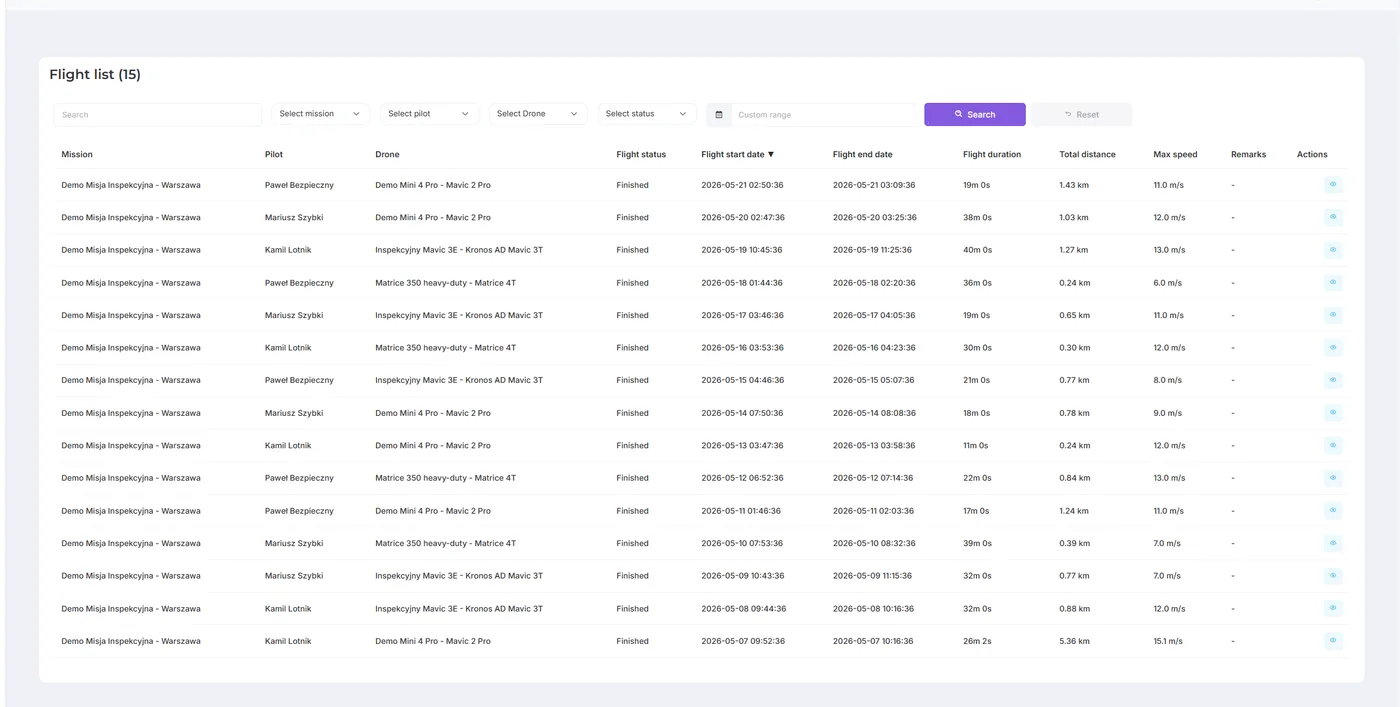Screen dimensions: 1400x707
Task: Select end date 2026-05-21 03:09:36
Action: pos(874,185)
